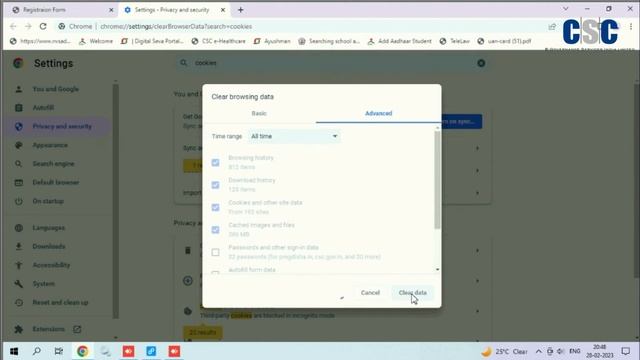Click the System wrench icon

click(18, 284)
